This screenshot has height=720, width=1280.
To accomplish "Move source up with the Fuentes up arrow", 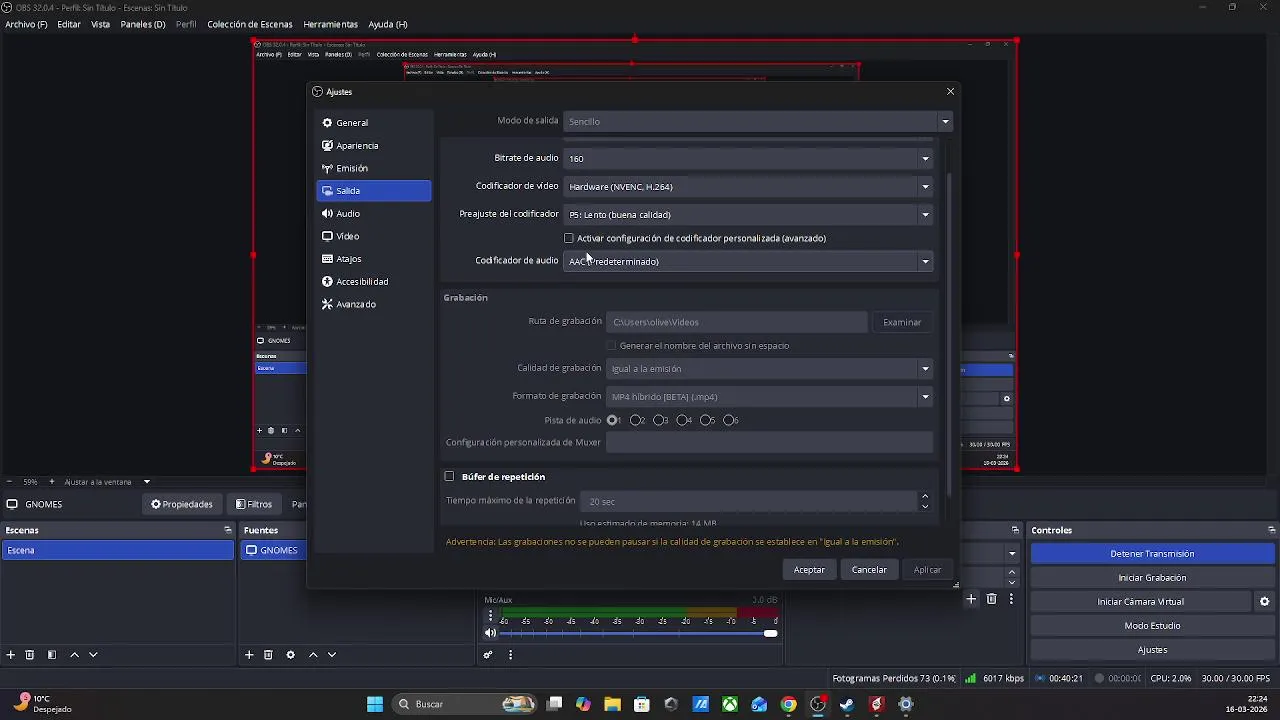I will [313, 655].
